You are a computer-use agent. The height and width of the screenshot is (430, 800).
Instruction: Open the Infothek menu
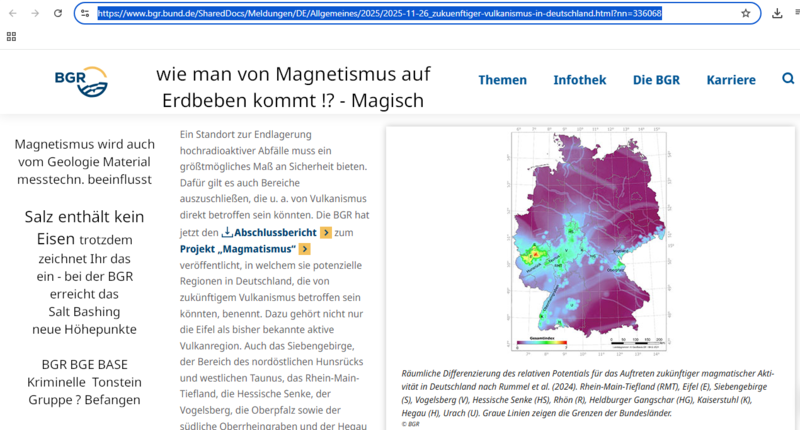coord(579,80)
